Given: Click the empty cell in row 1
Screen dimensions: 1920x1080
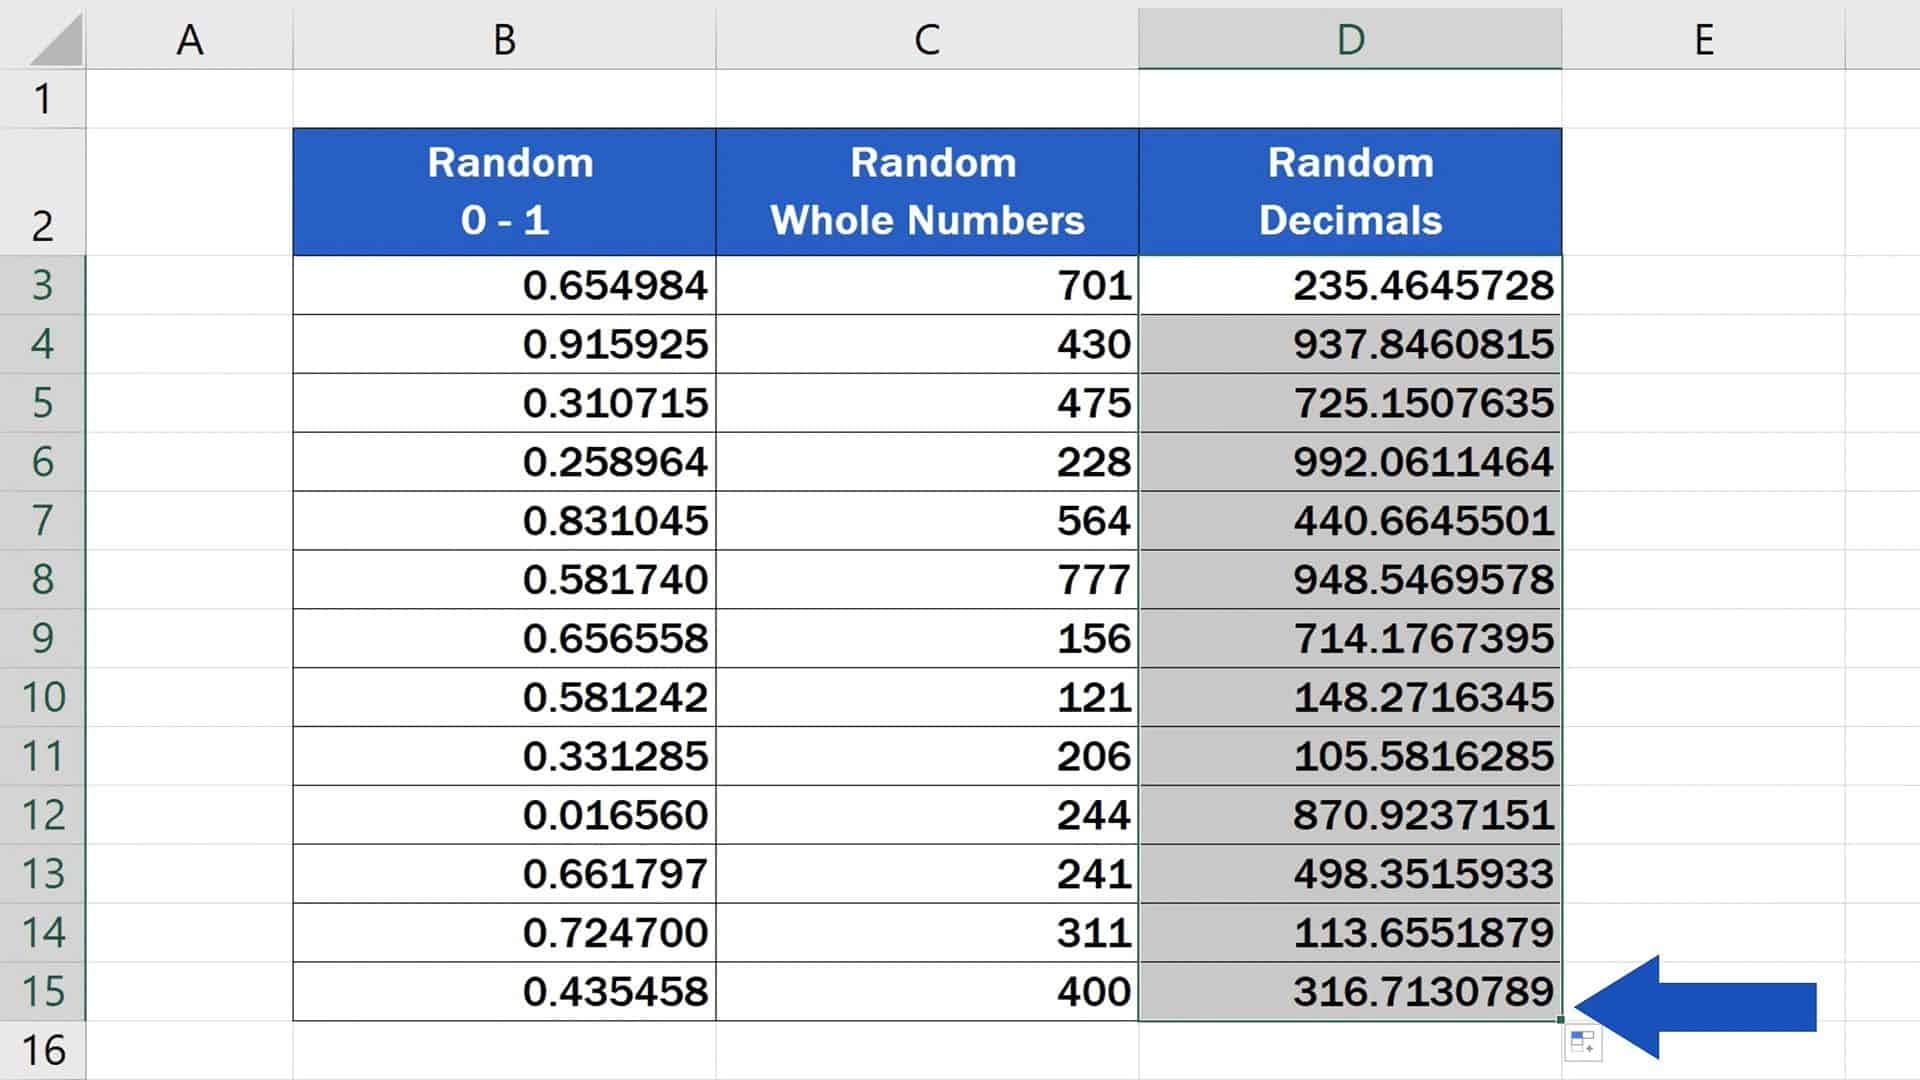Looking at the screenshot, I should tap(503, 97).
